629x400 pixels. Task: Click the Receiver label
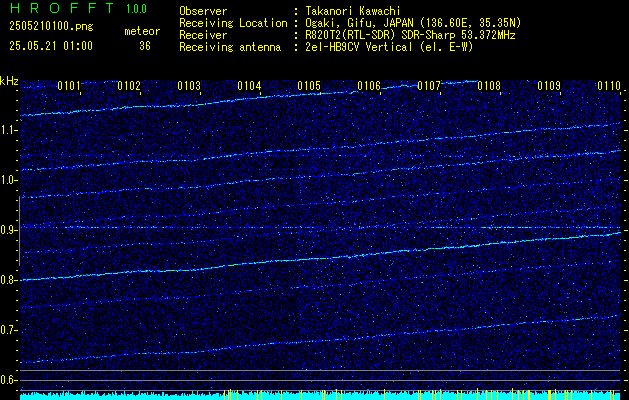coord(203,35)
